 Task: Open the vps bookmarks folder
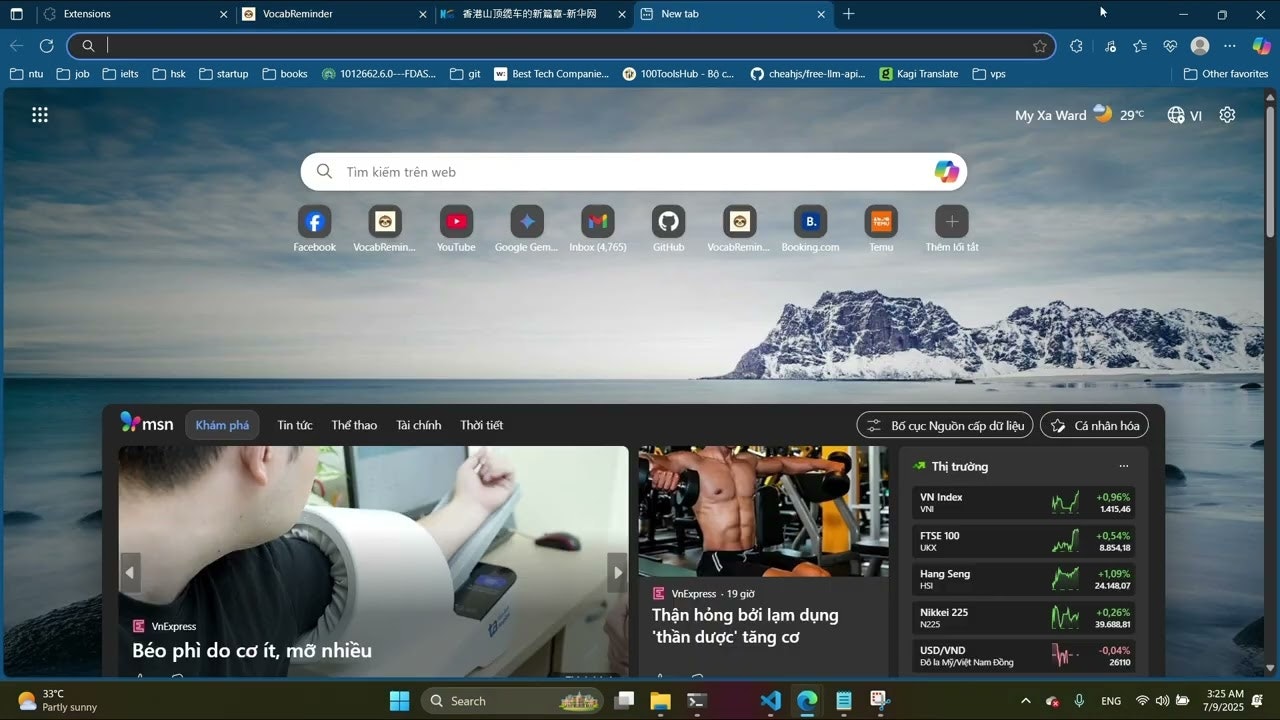click(x=988, y=74)
